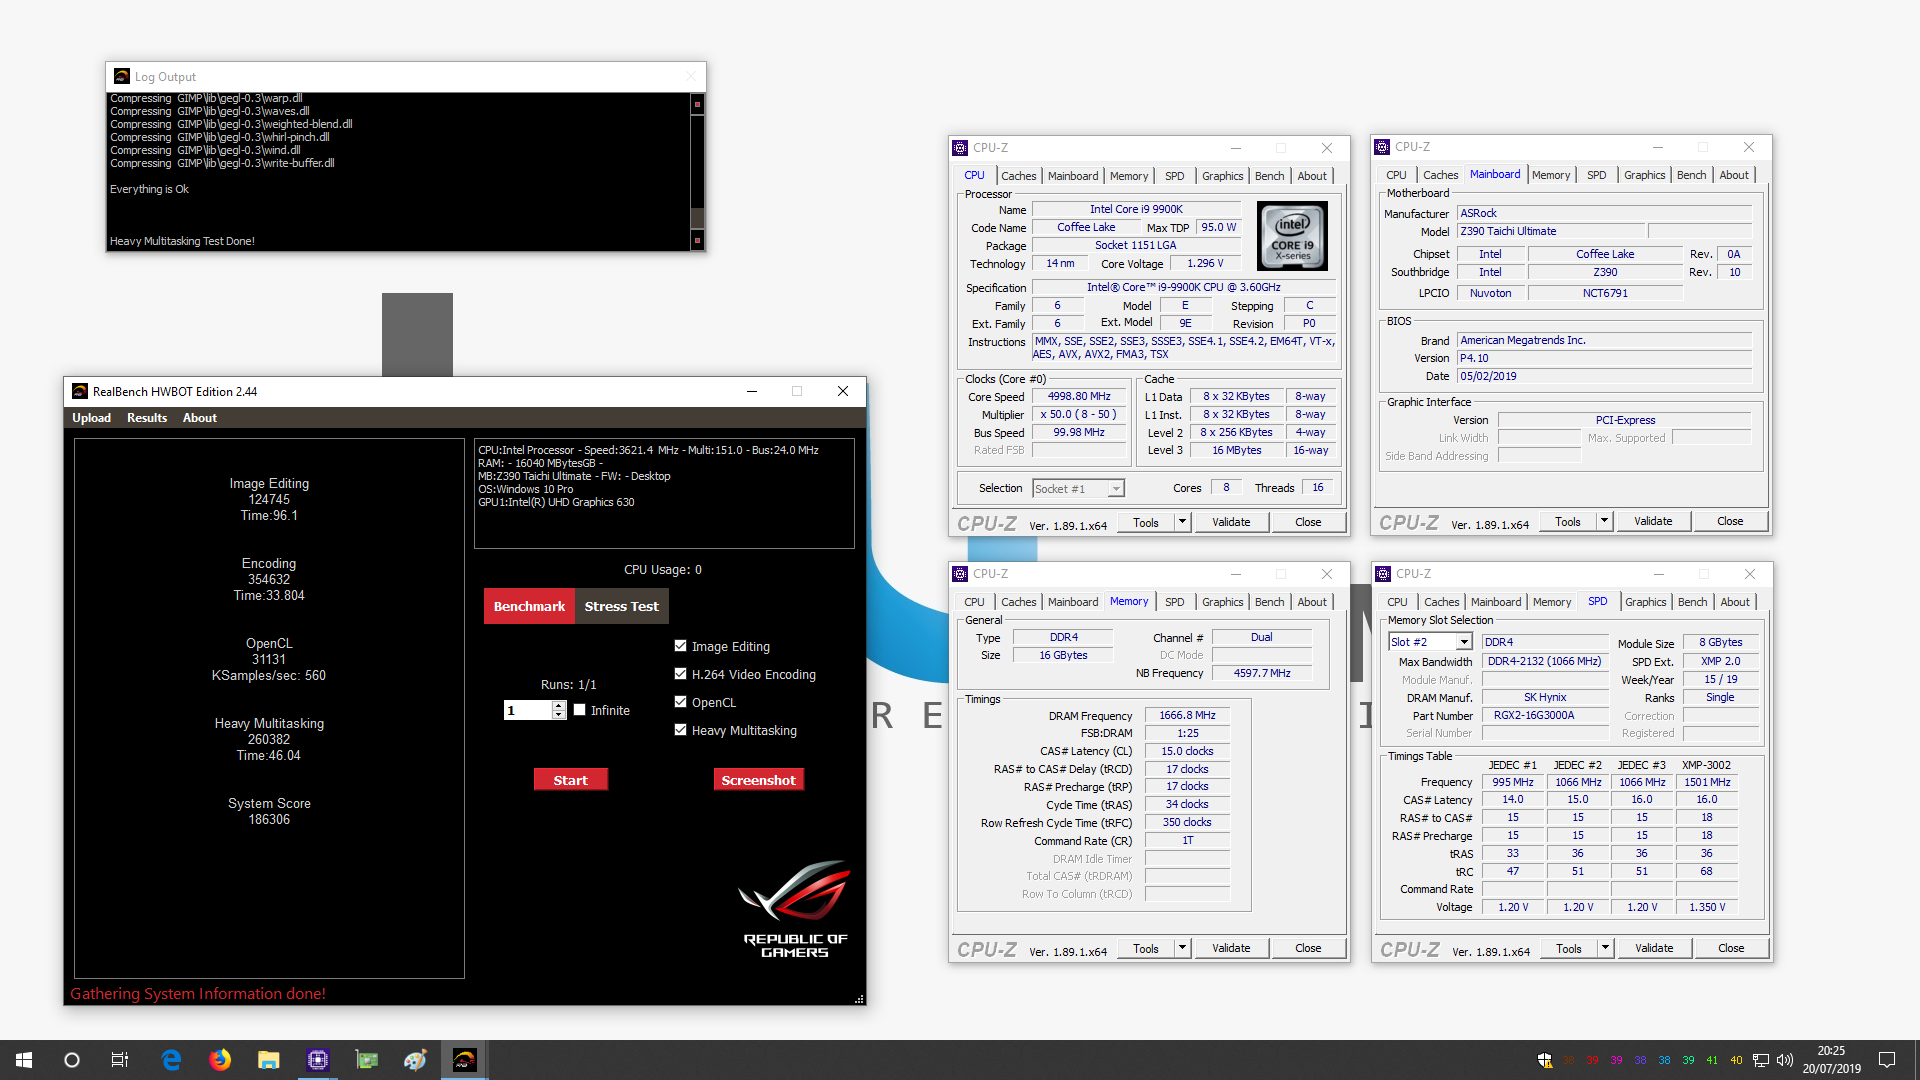Expand Tools arrow in CPU-Z SPD window
The height and width of the screenshot is (1080, 1920).
pos(1605,948)
